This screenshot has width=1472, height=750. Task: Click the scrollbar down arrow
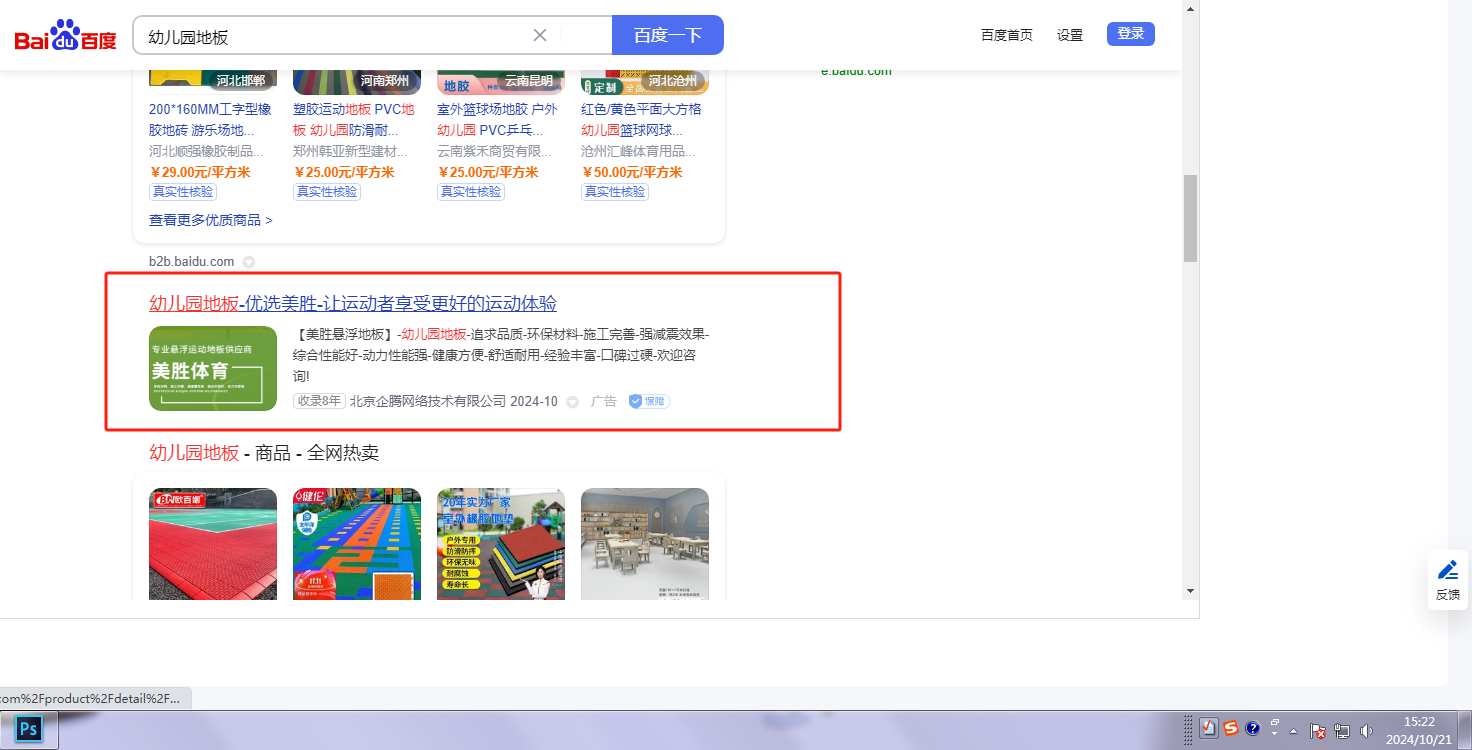1190,591
